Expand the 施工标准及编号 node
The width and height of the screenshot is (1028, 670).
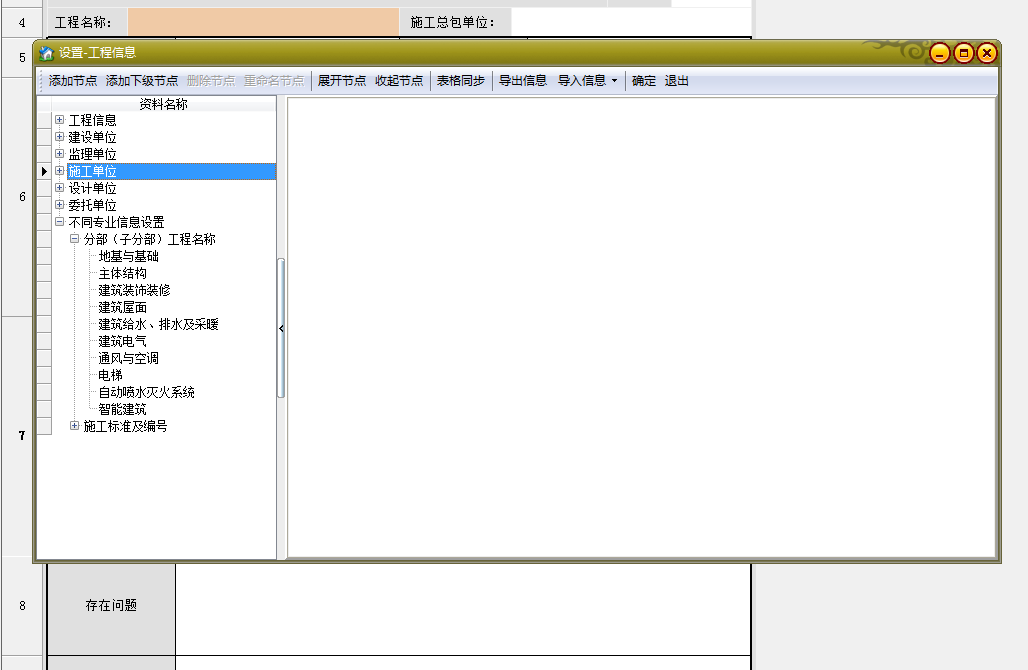(x=75, y=426)
